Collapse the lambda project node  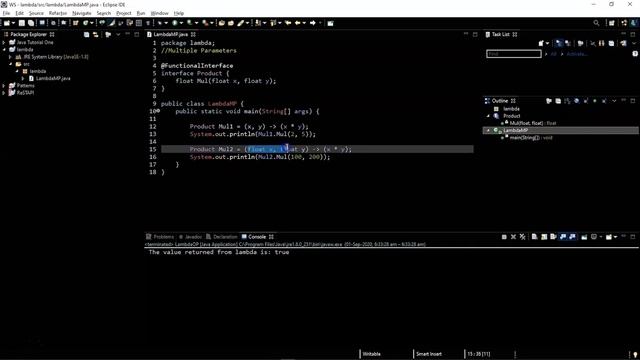click(x=4, y=50)
